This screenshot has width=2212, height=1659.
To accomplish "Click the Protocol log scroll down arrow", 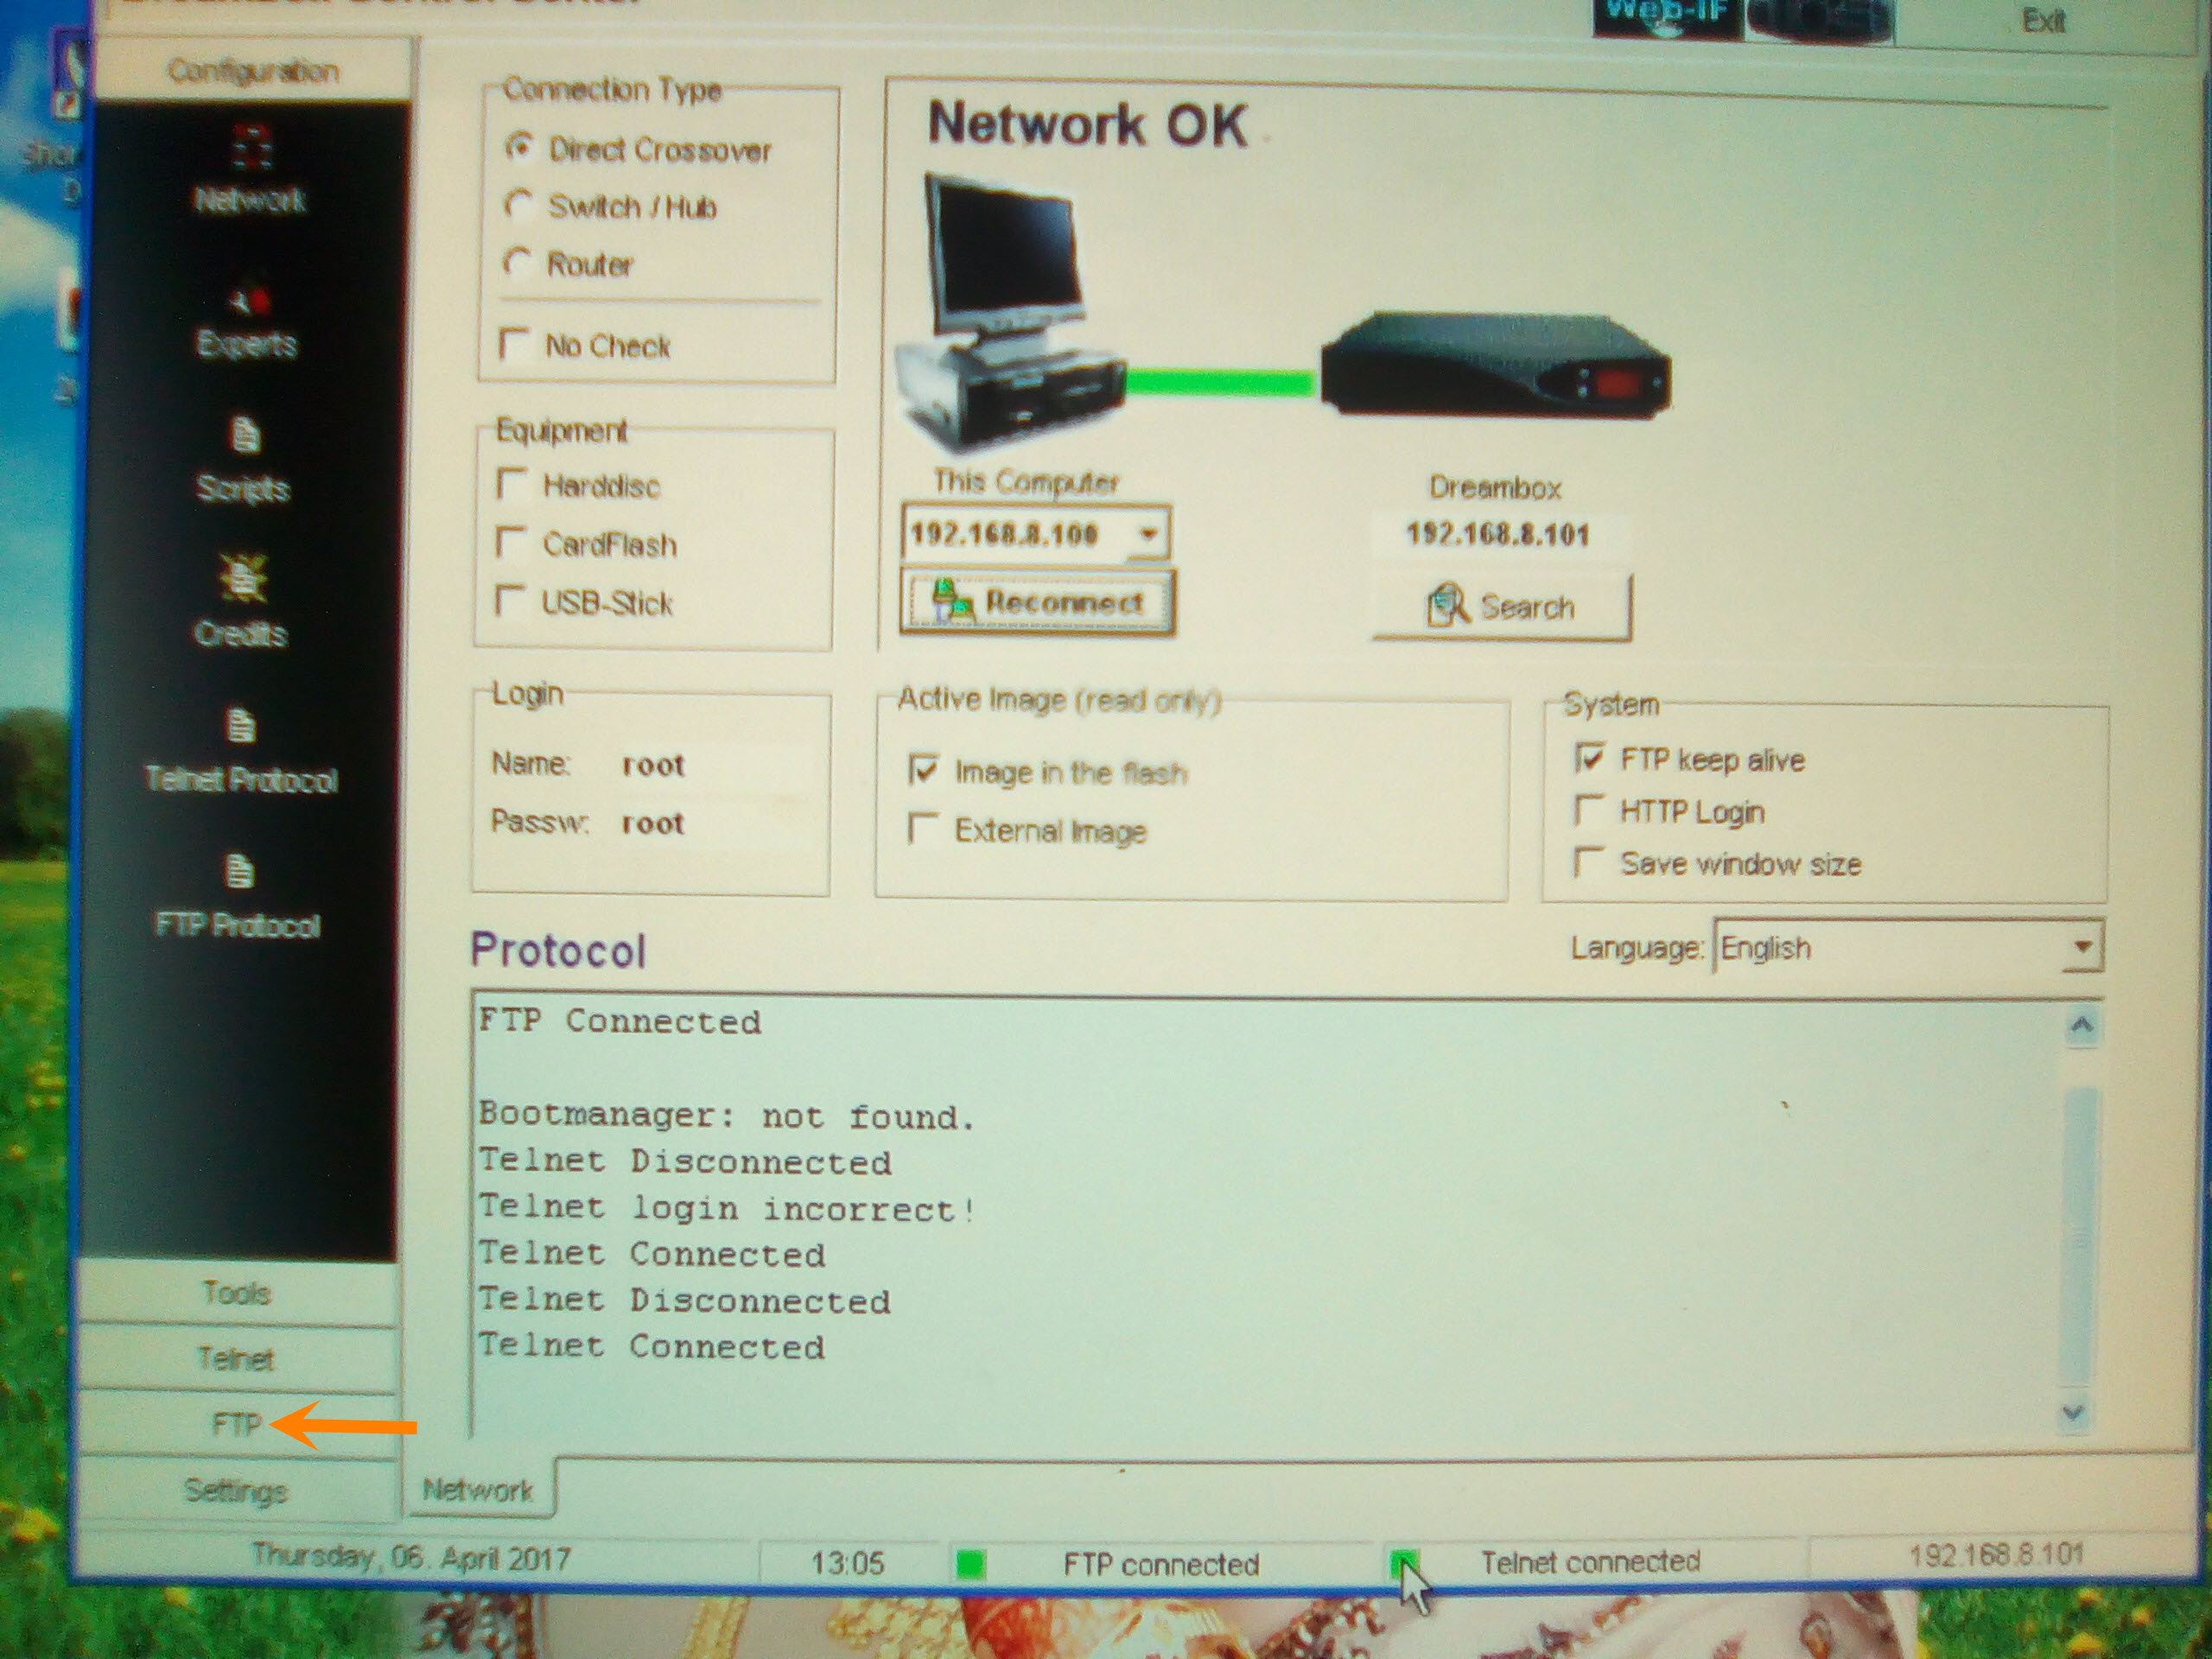I will [x=2073, y=1413].
